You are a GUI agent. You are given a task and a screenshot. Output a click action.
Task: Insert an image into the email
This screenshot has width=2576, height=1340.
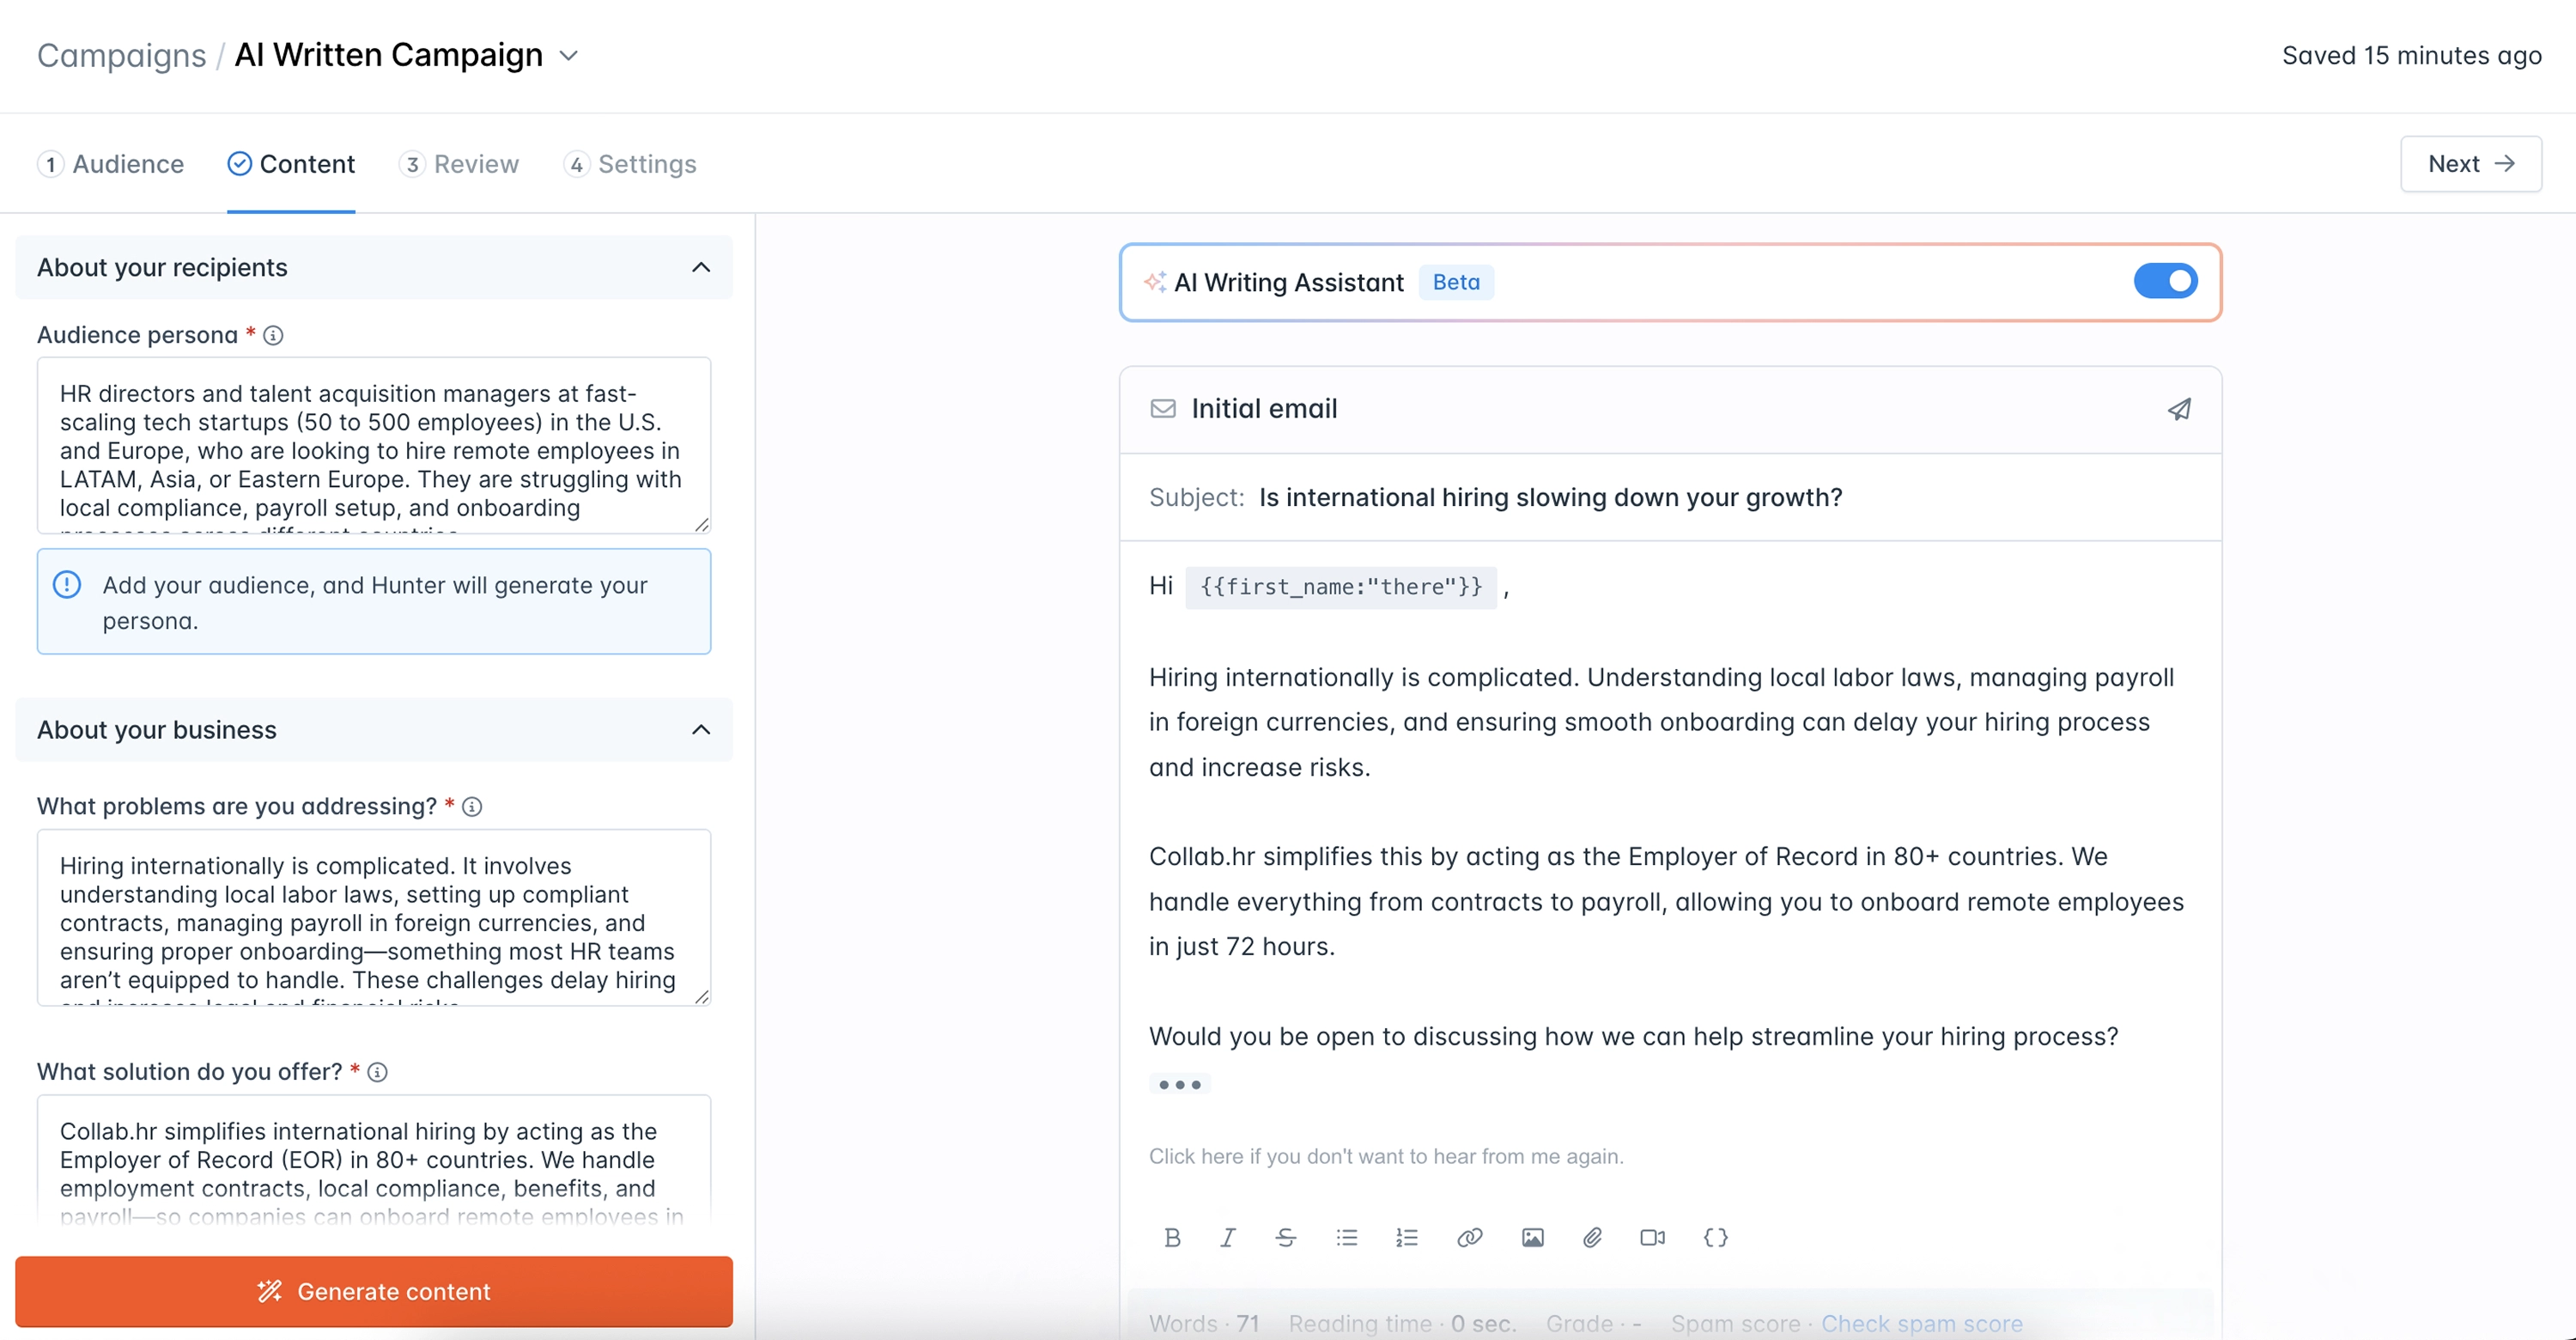coord(1532,1237)
